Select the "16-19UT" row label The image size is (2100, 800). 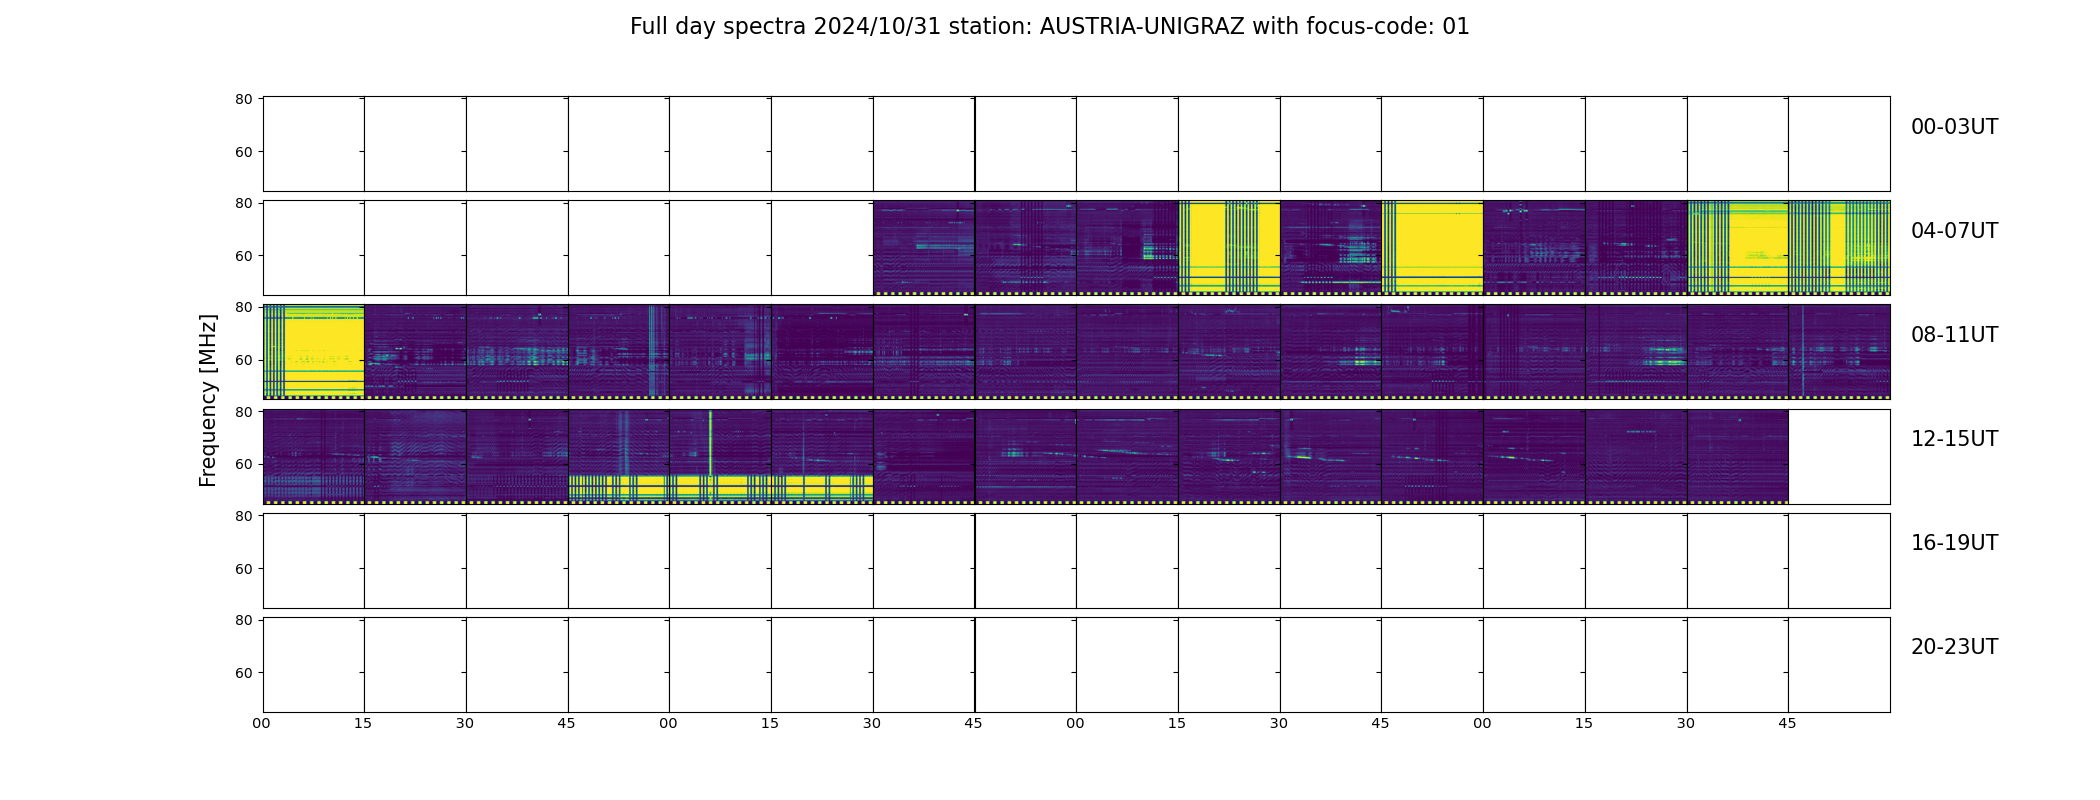[x=1954, y=543]
